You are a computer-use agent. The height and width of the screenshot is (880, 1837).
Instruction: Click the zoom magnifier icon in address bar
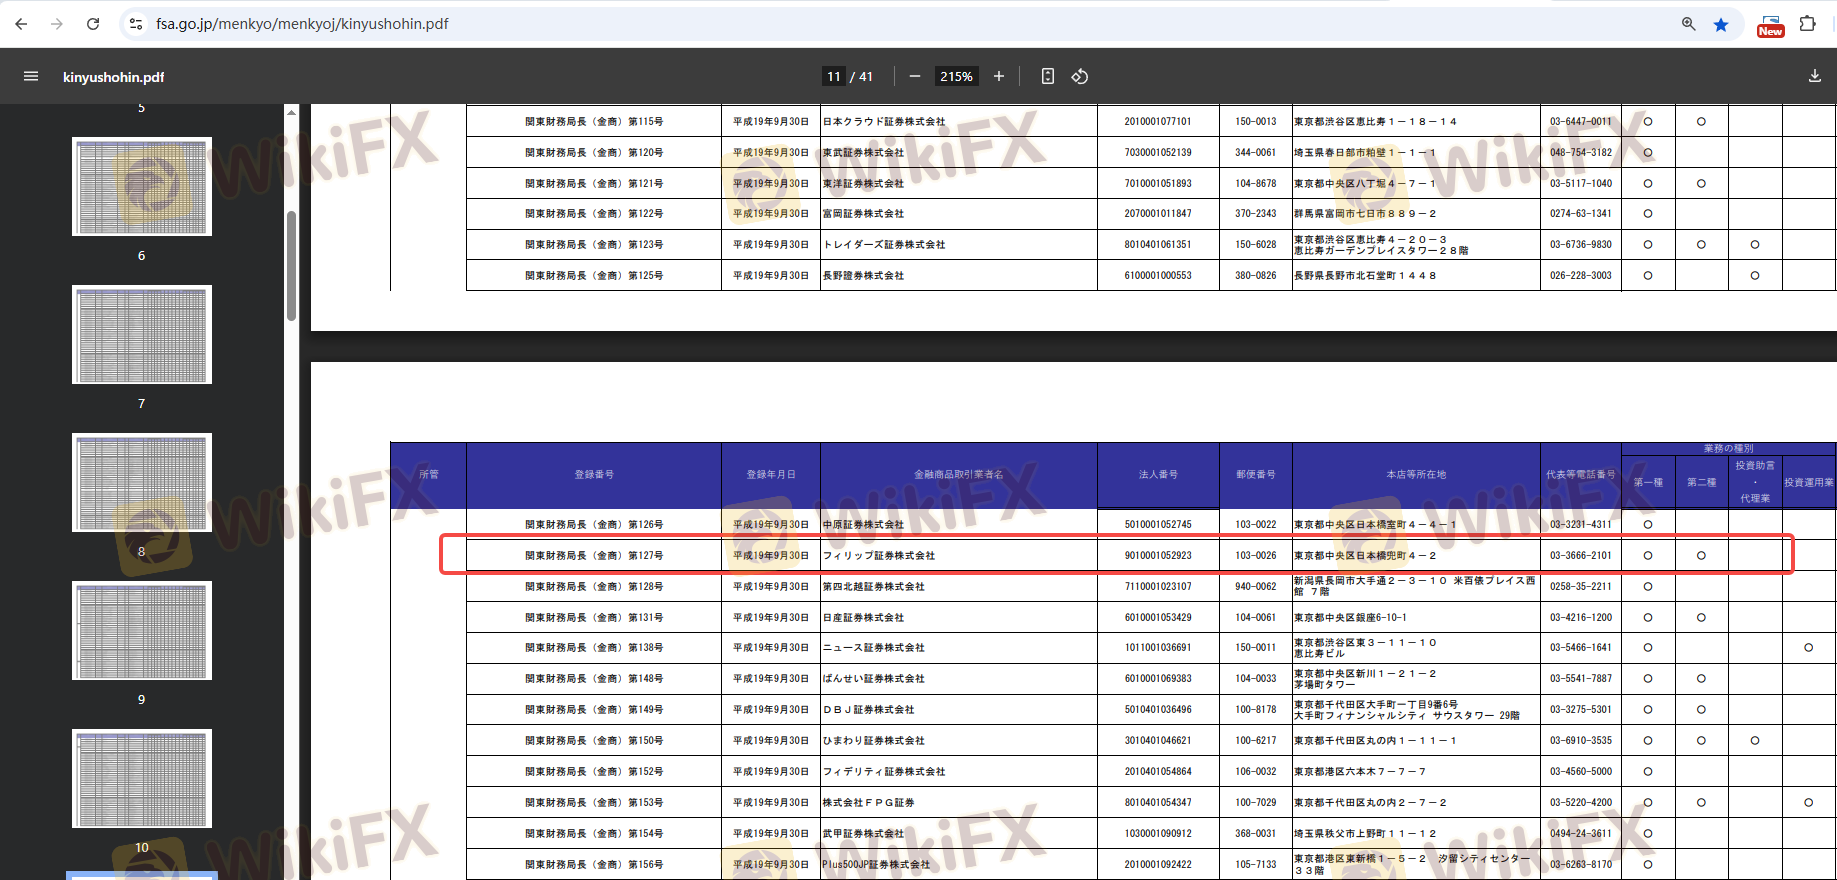[x=1688, y=24]
